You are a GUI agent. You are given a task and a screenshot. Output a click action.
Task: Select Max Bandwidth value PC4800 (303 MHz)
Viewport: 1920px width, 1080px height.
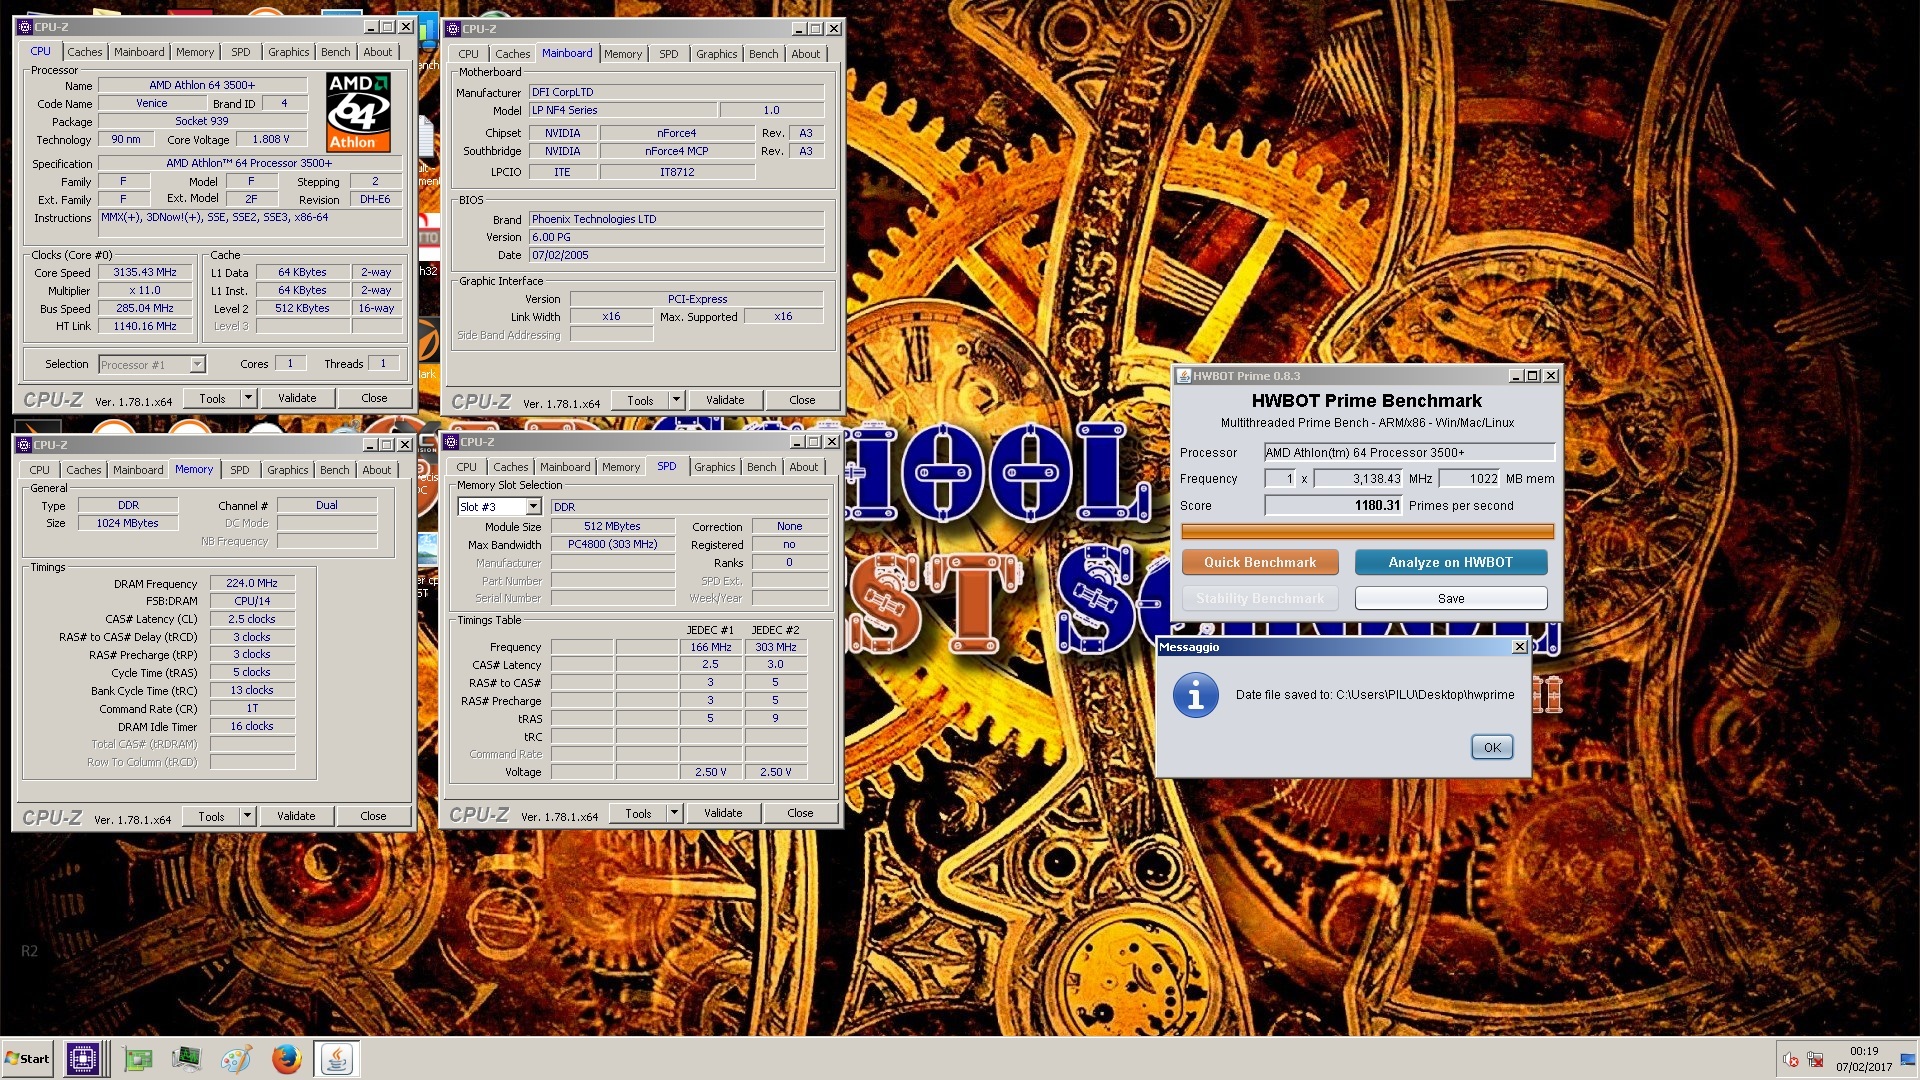(x=613, y=544)
